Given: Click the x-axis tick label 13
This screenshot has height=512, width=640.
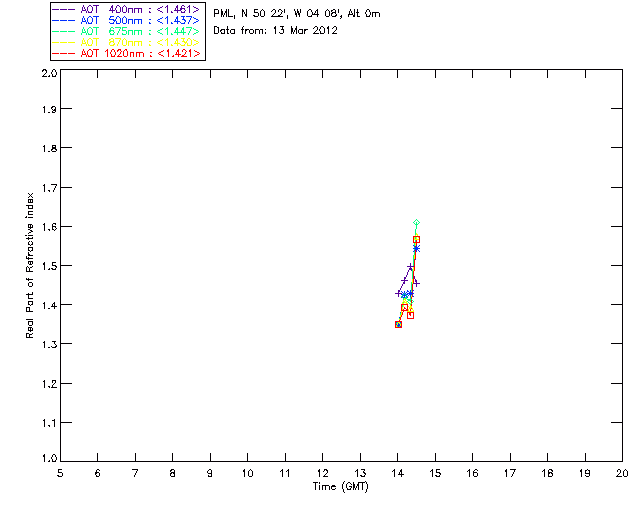Looking at the screenshot, I should click(x=360, y=473).
